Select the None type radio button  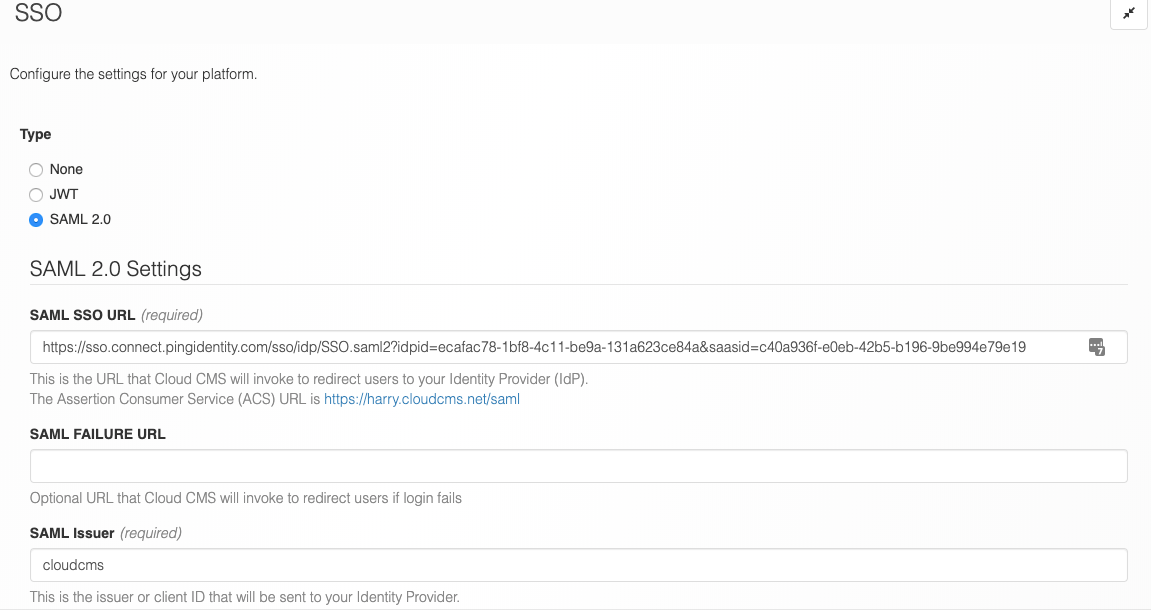pyautogui.click(x=36, y=170)
